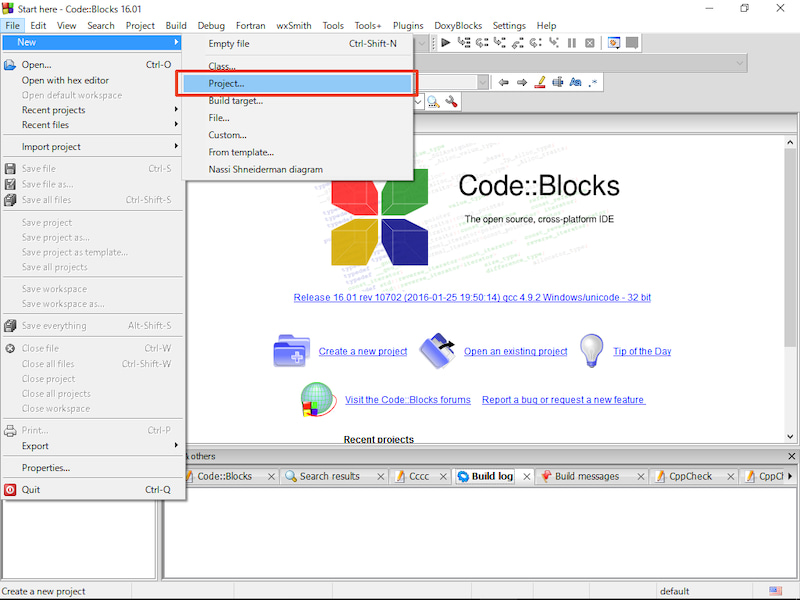This screenshot has height=600, width=800.
Task: Click Visit the Code::Blocks forums link
Action: pos(408,399)
